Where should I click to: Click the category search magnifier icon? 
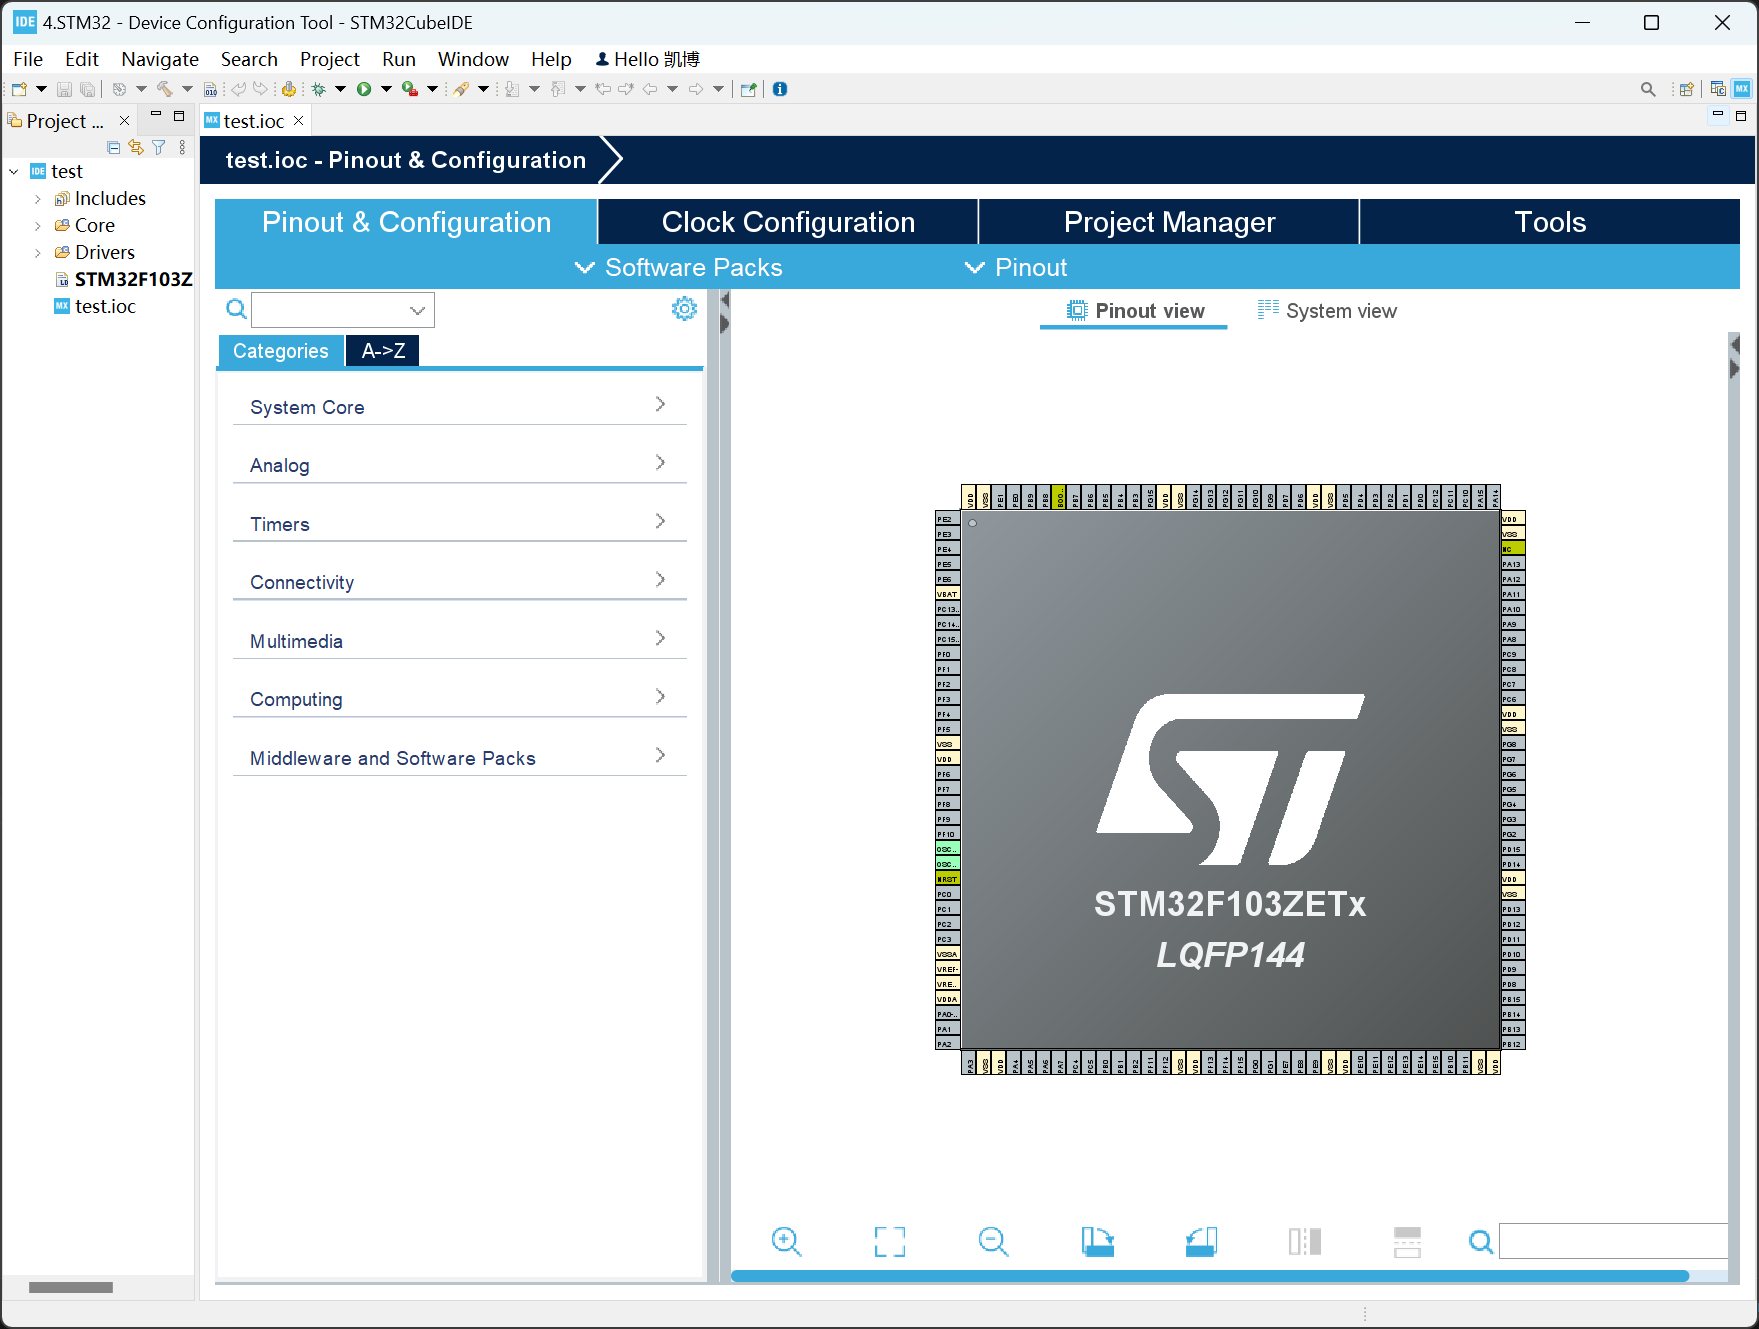tap(236, 309)
